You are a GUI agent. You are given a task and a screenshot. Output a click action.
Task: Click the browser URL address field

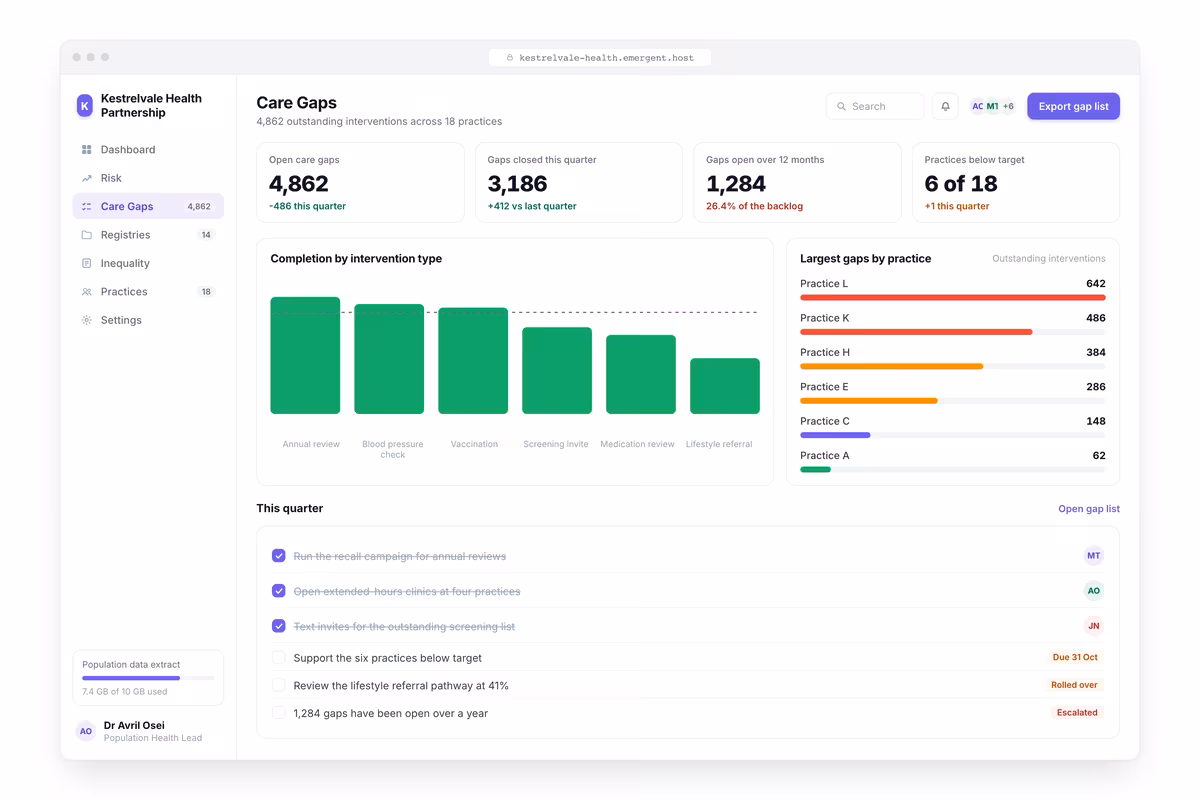[600, 58]
